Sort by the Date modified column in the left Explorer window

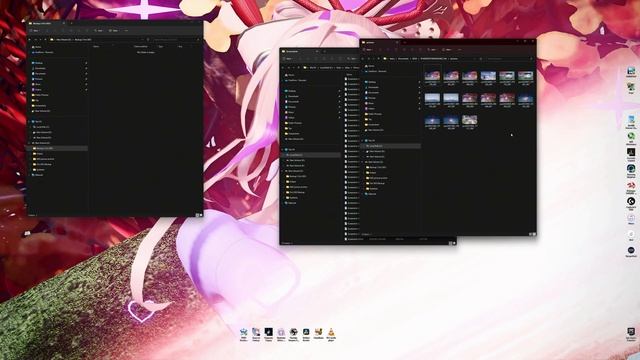(x=140, y=47)
